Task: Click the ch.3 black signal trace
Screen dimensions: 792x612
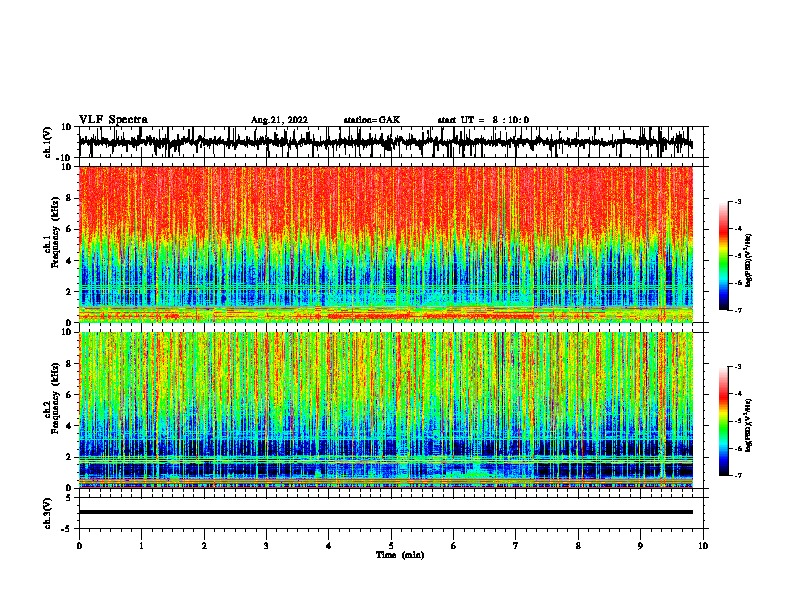Action: point(386,512)
